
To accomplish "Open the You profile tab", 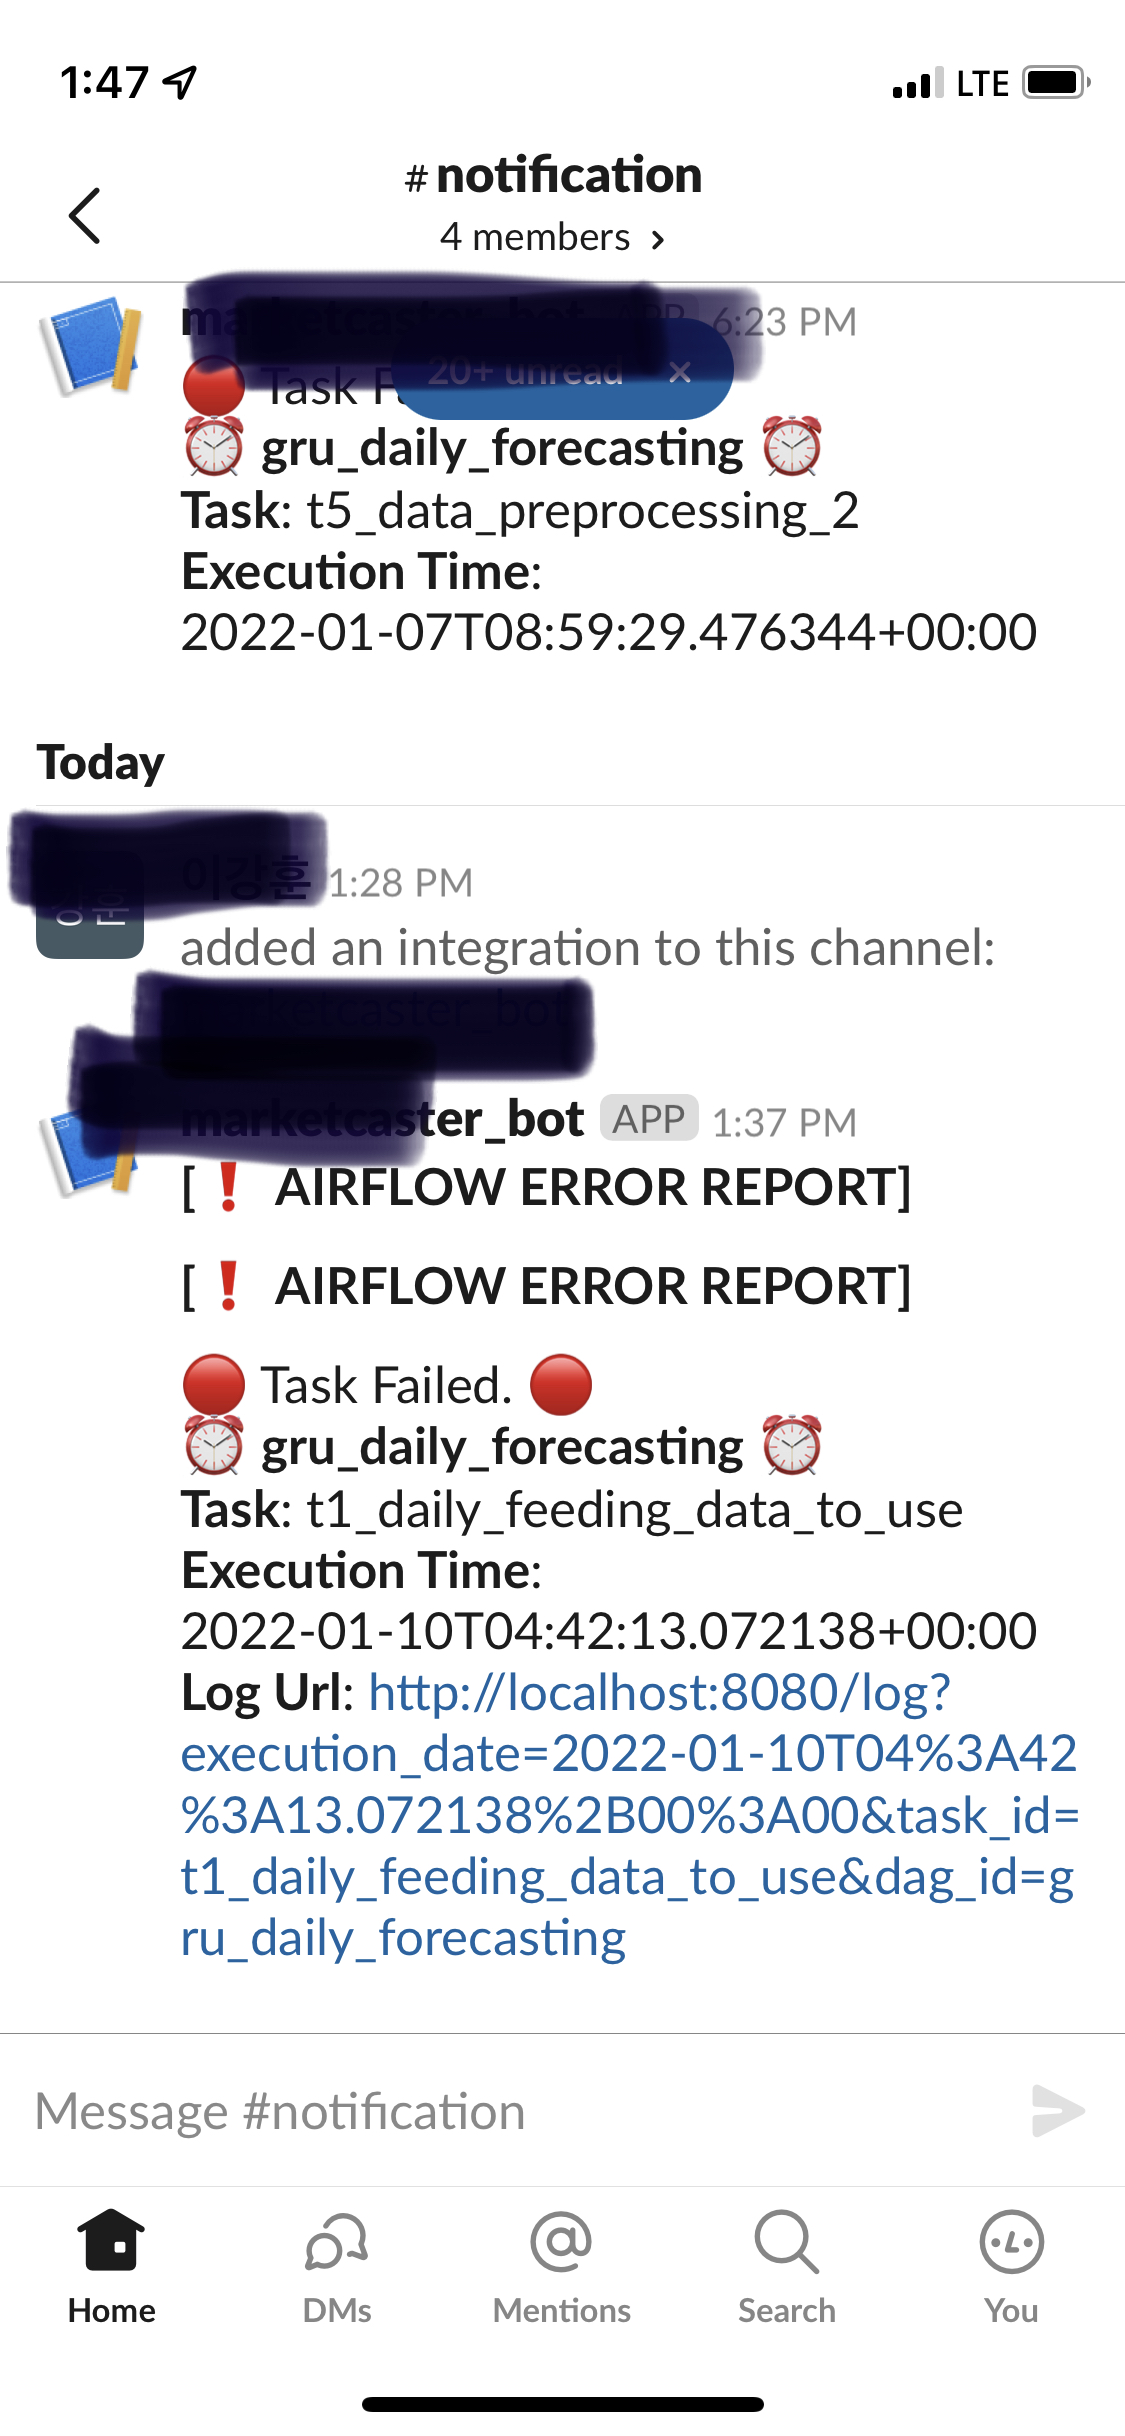I will coord(1012,2268).
